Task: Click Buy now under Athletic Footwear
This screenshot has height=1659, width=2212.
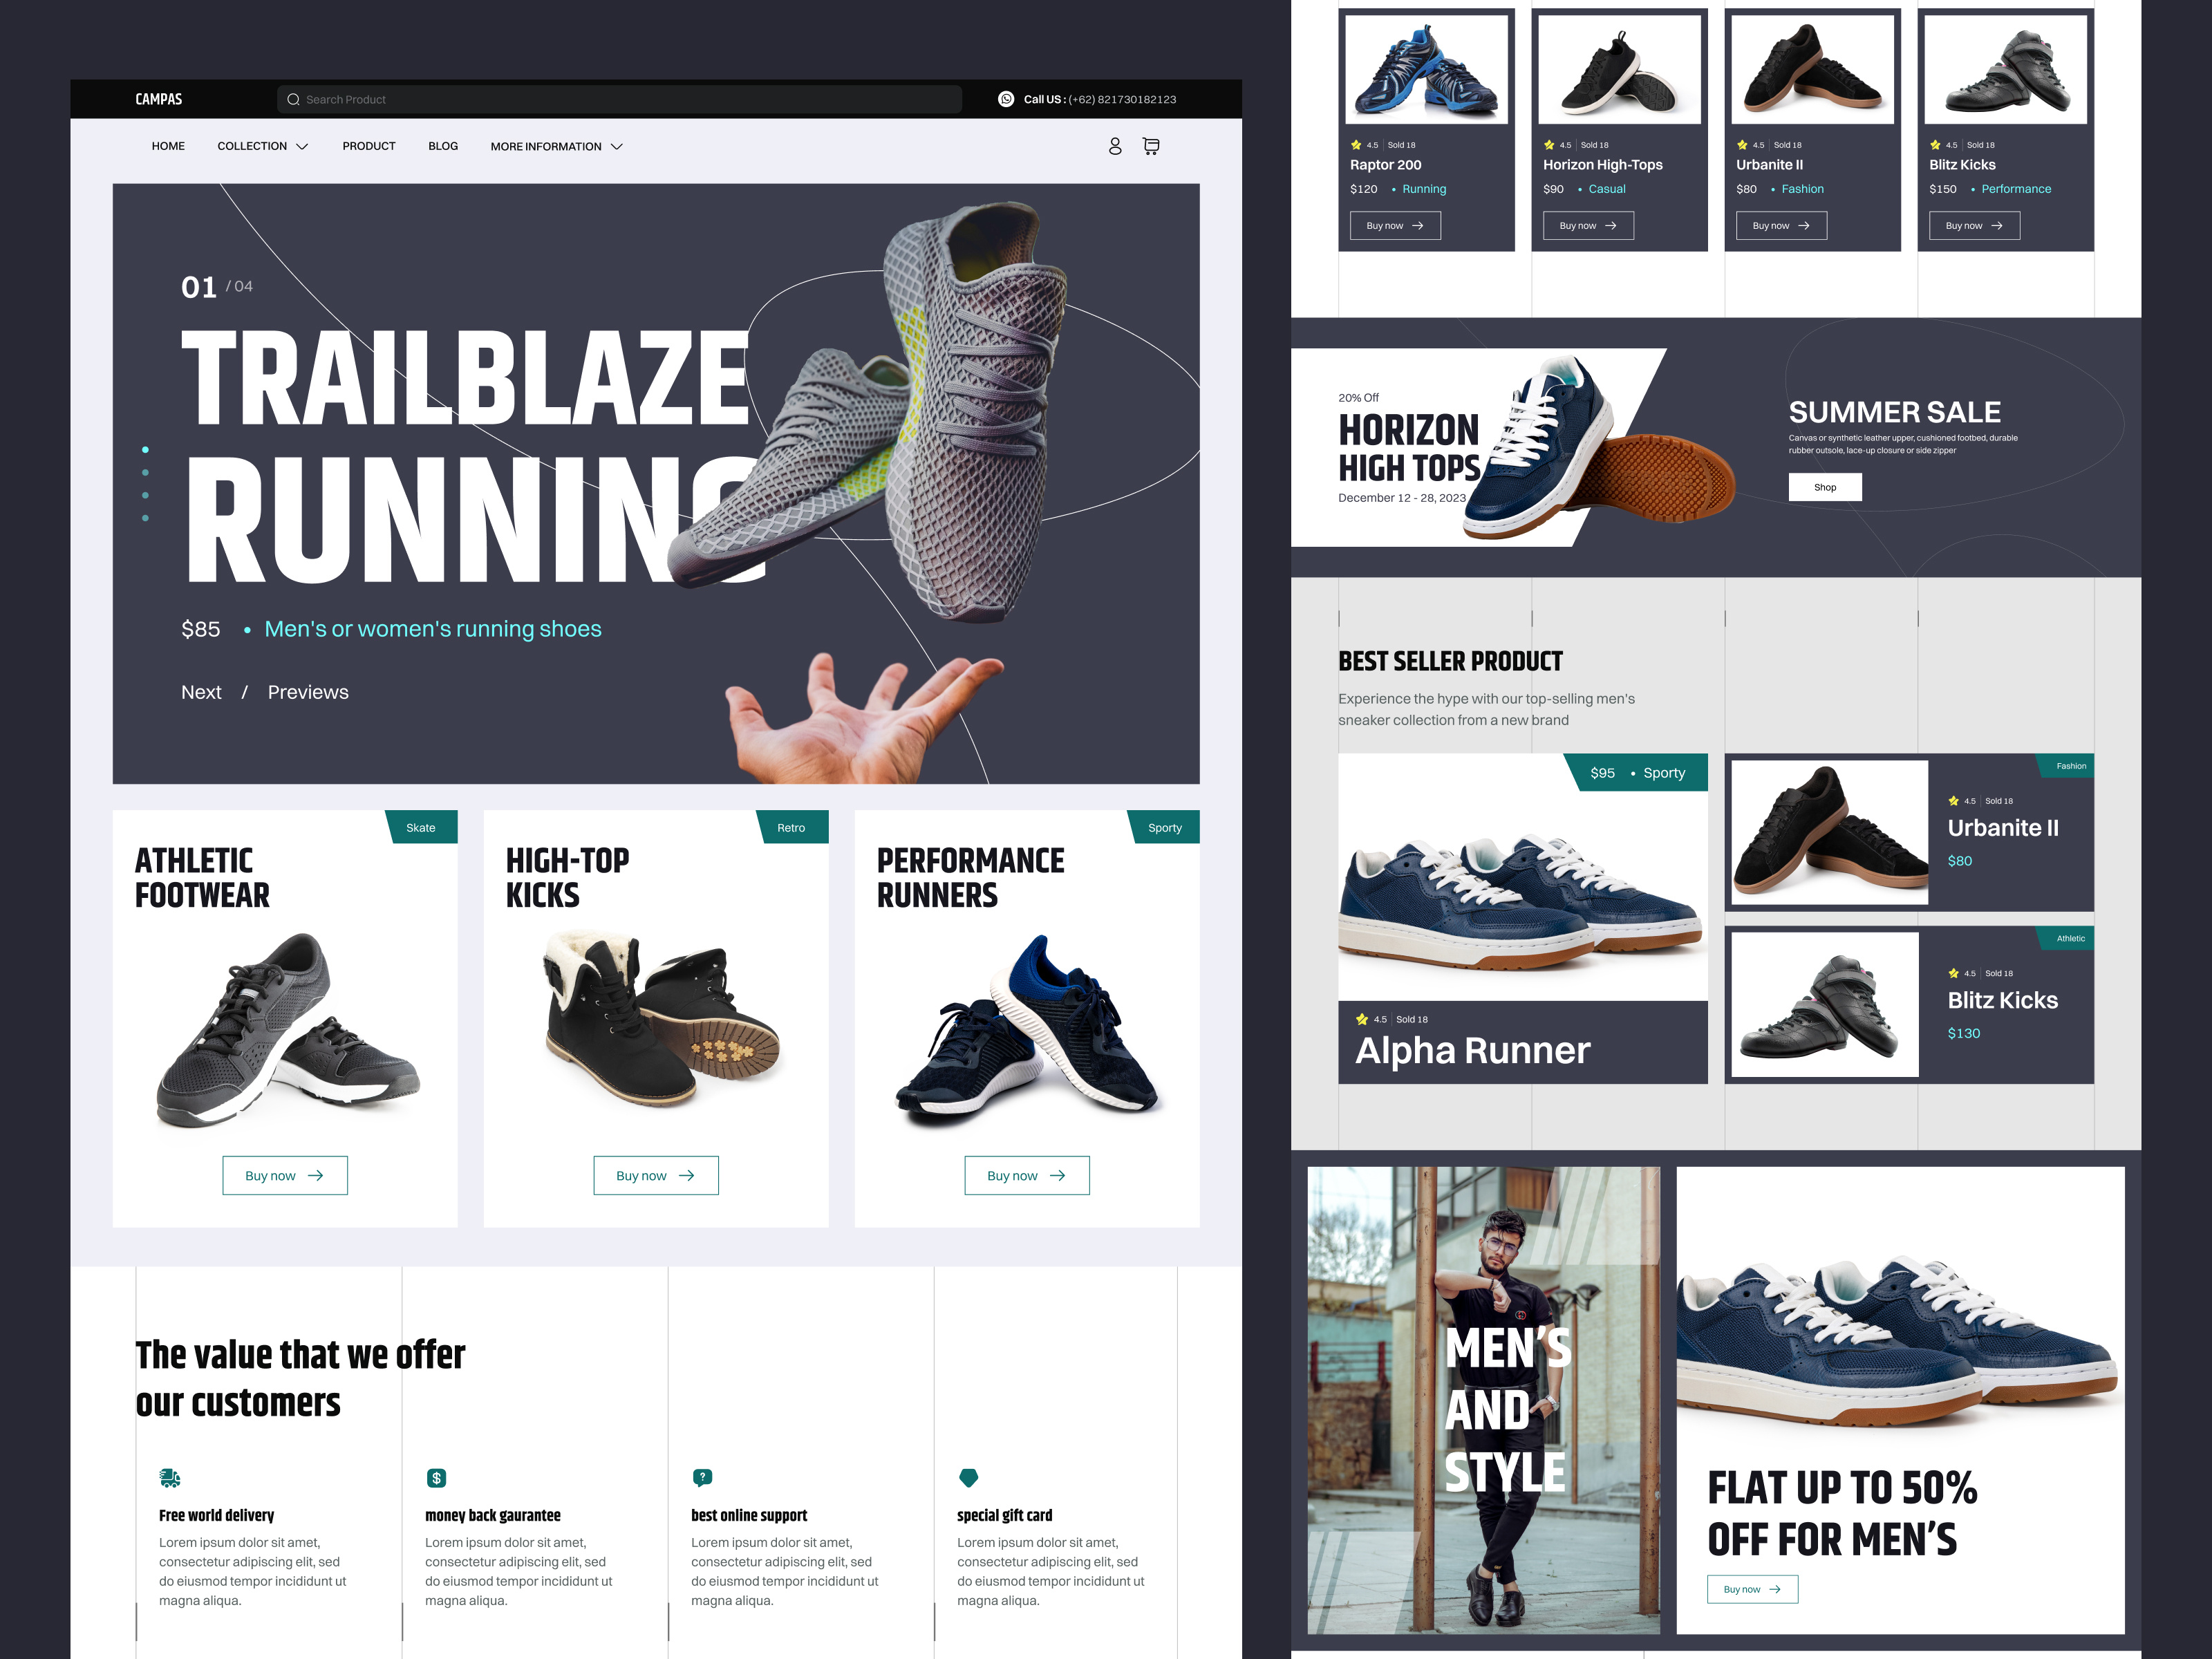Action: 285,1175
